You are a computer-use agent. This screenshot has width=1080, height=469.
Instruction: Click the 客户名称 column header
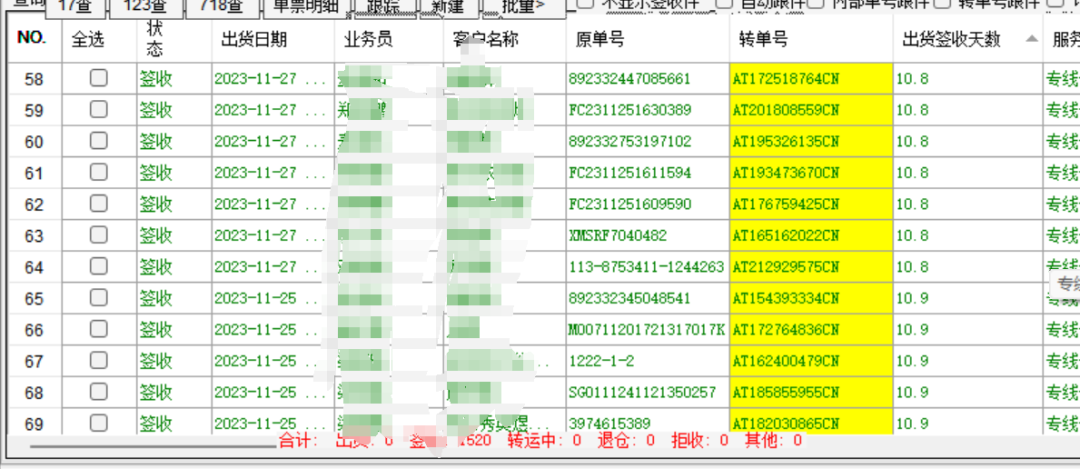coord(490,40)
